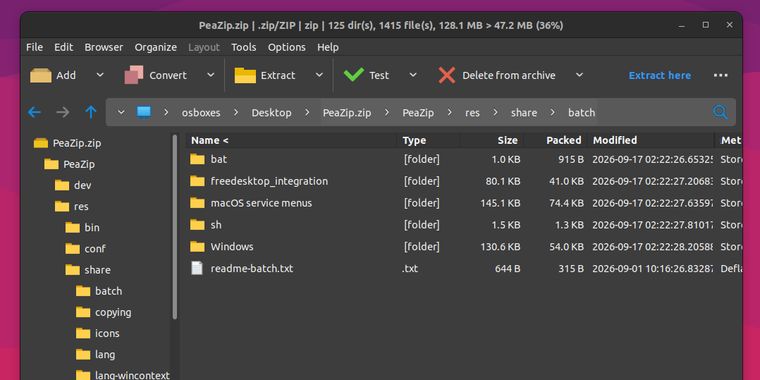
Task: Select the PeaZip folder in tree
Action: coord(79,164)
